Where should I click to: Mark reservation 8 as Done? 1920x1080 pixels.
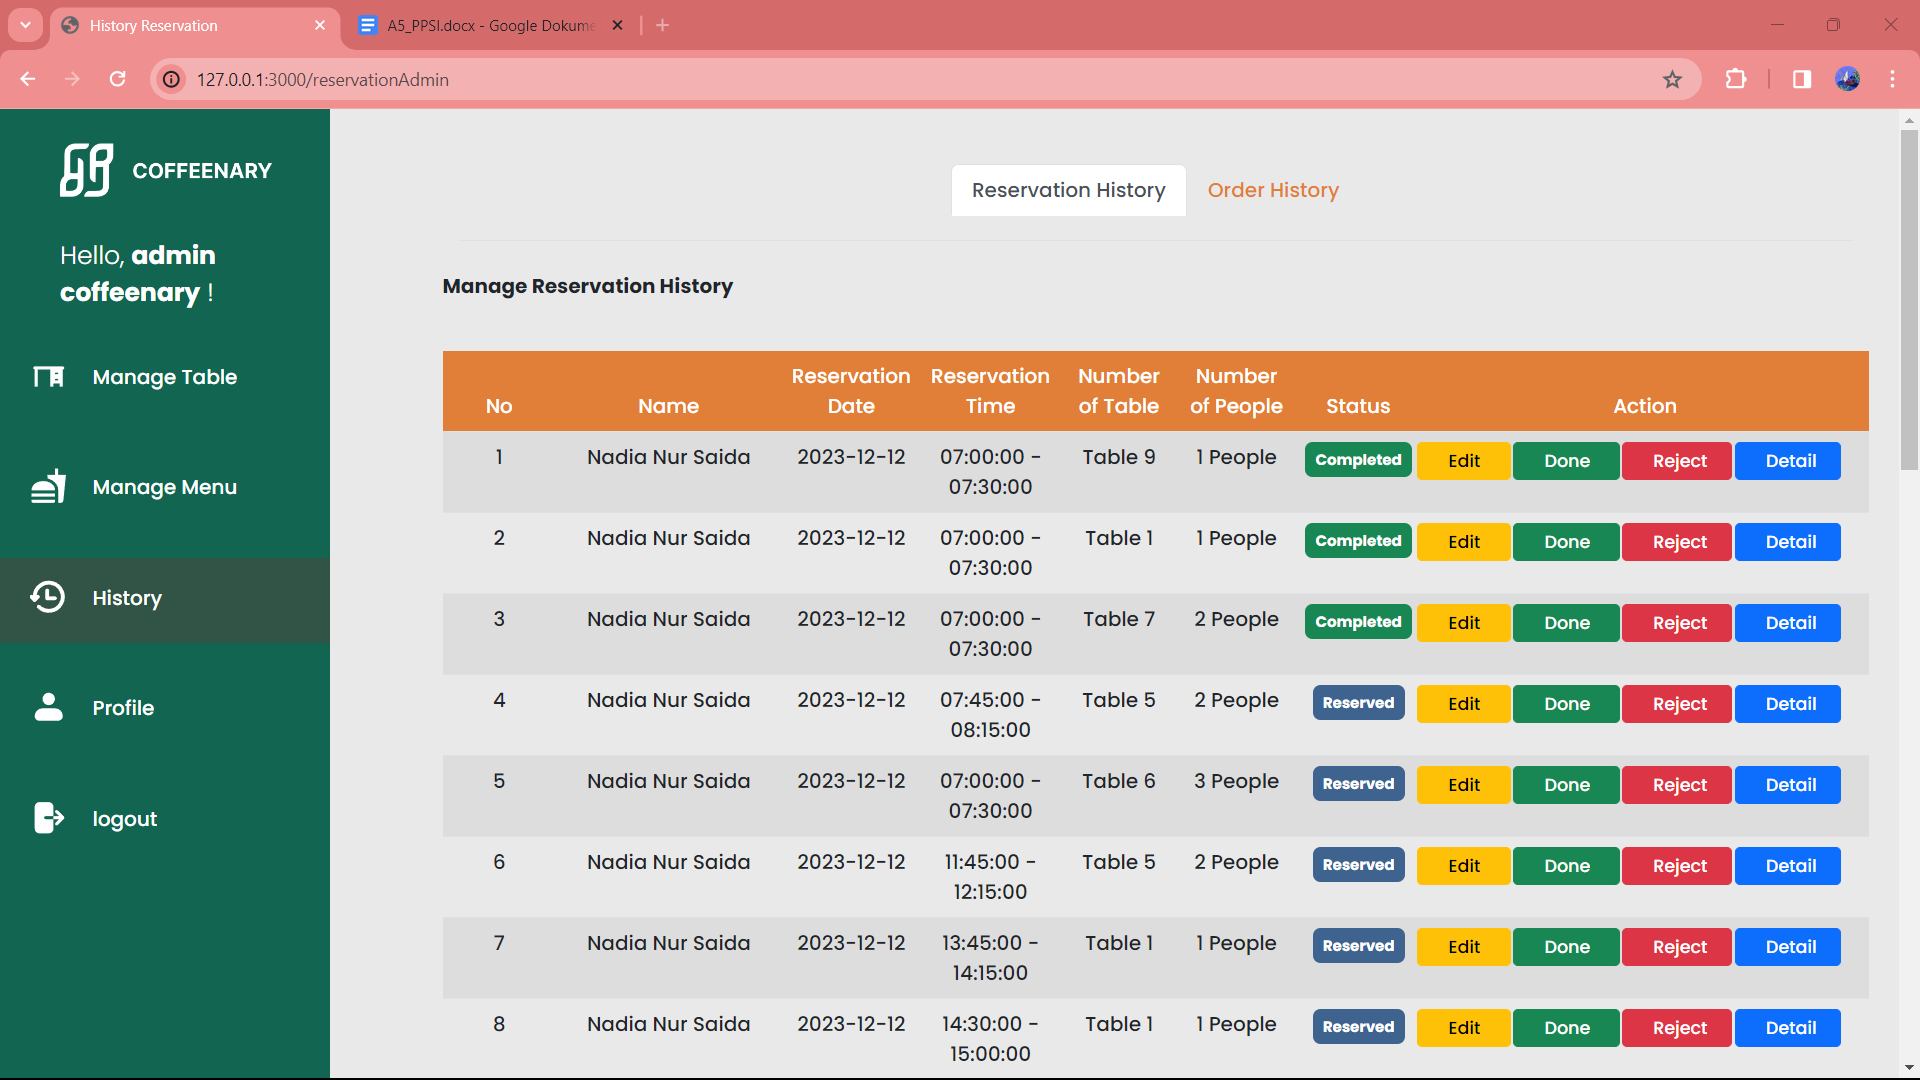point(1566,1028)
